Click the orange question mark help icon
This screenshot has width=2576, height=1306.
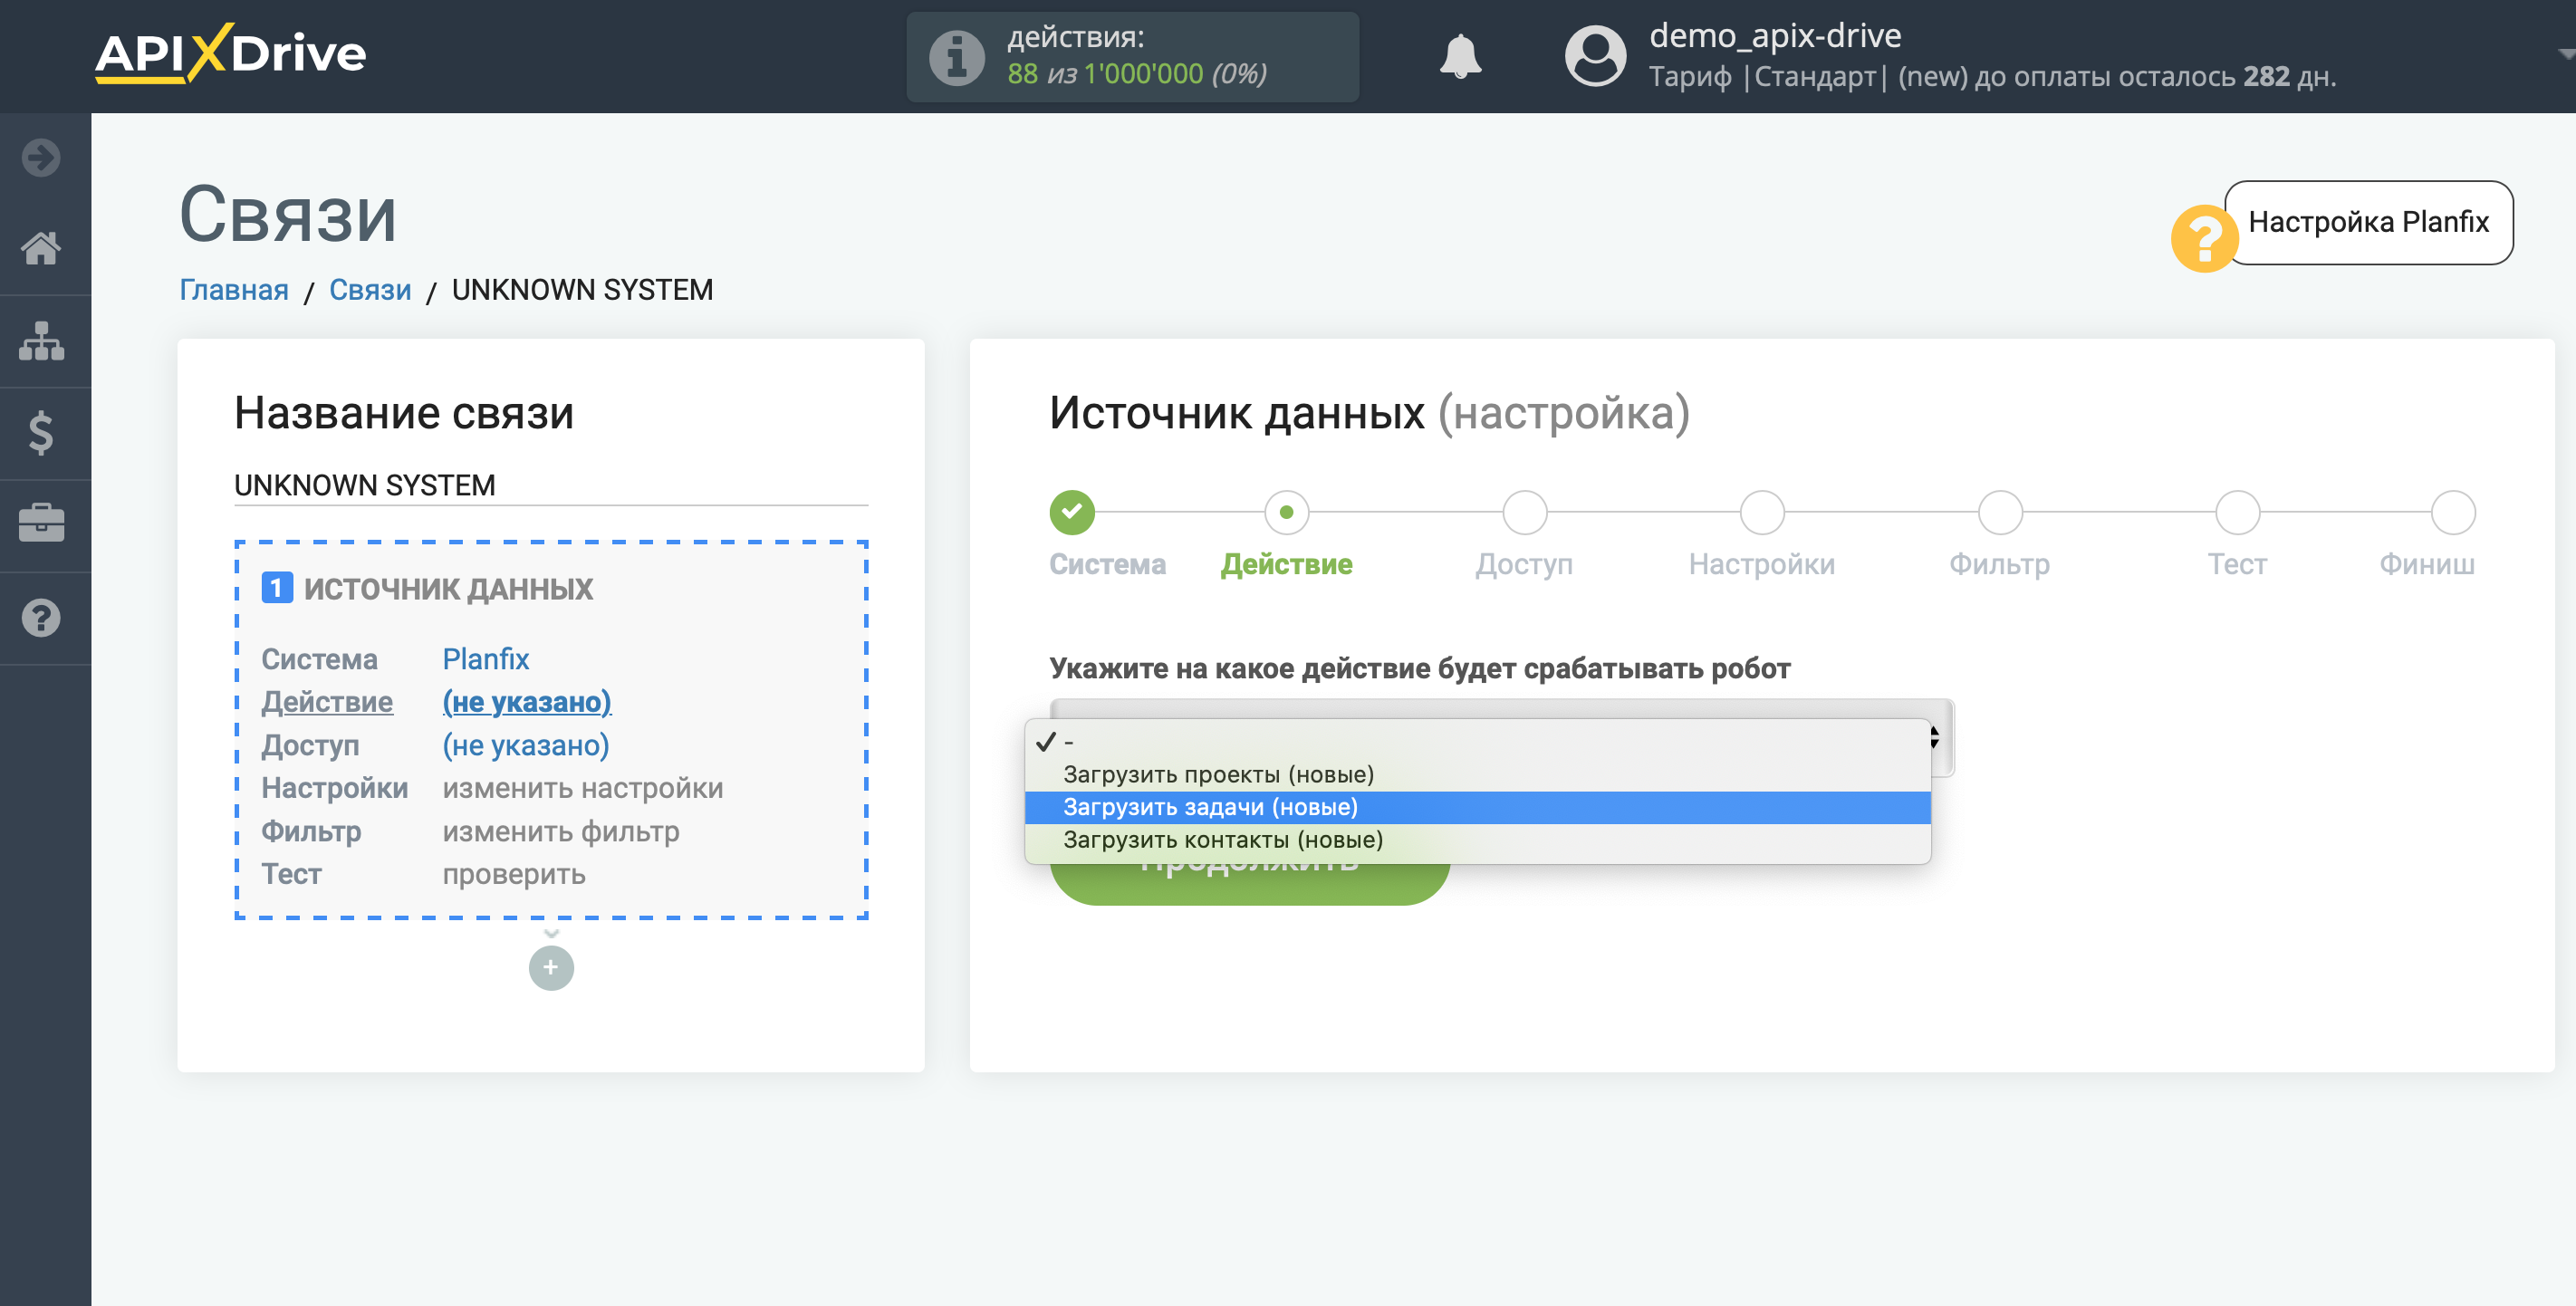point(2203,239)
